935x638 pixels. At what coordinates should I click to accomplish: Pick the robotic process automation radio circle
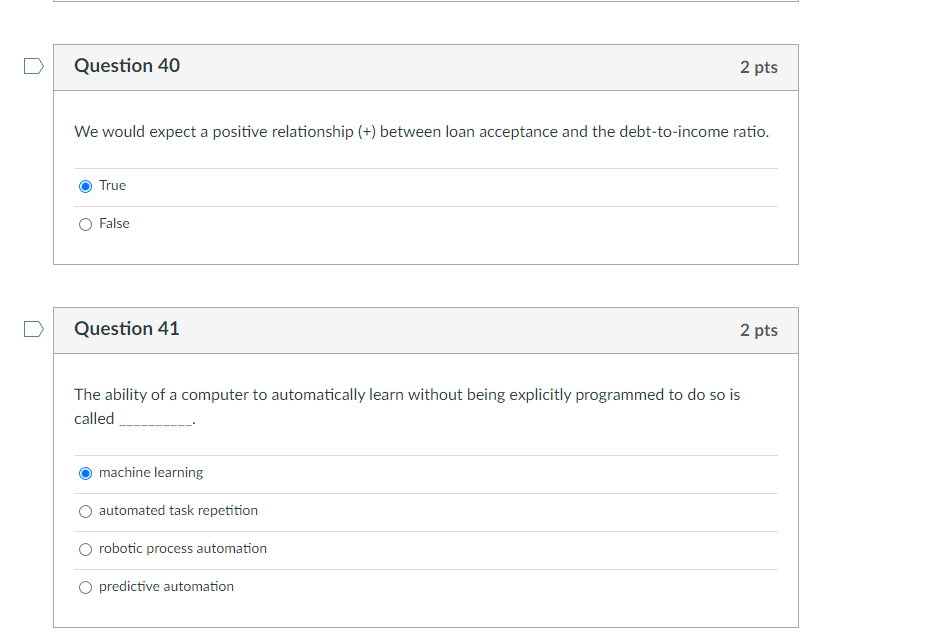[x=85, y=549]
